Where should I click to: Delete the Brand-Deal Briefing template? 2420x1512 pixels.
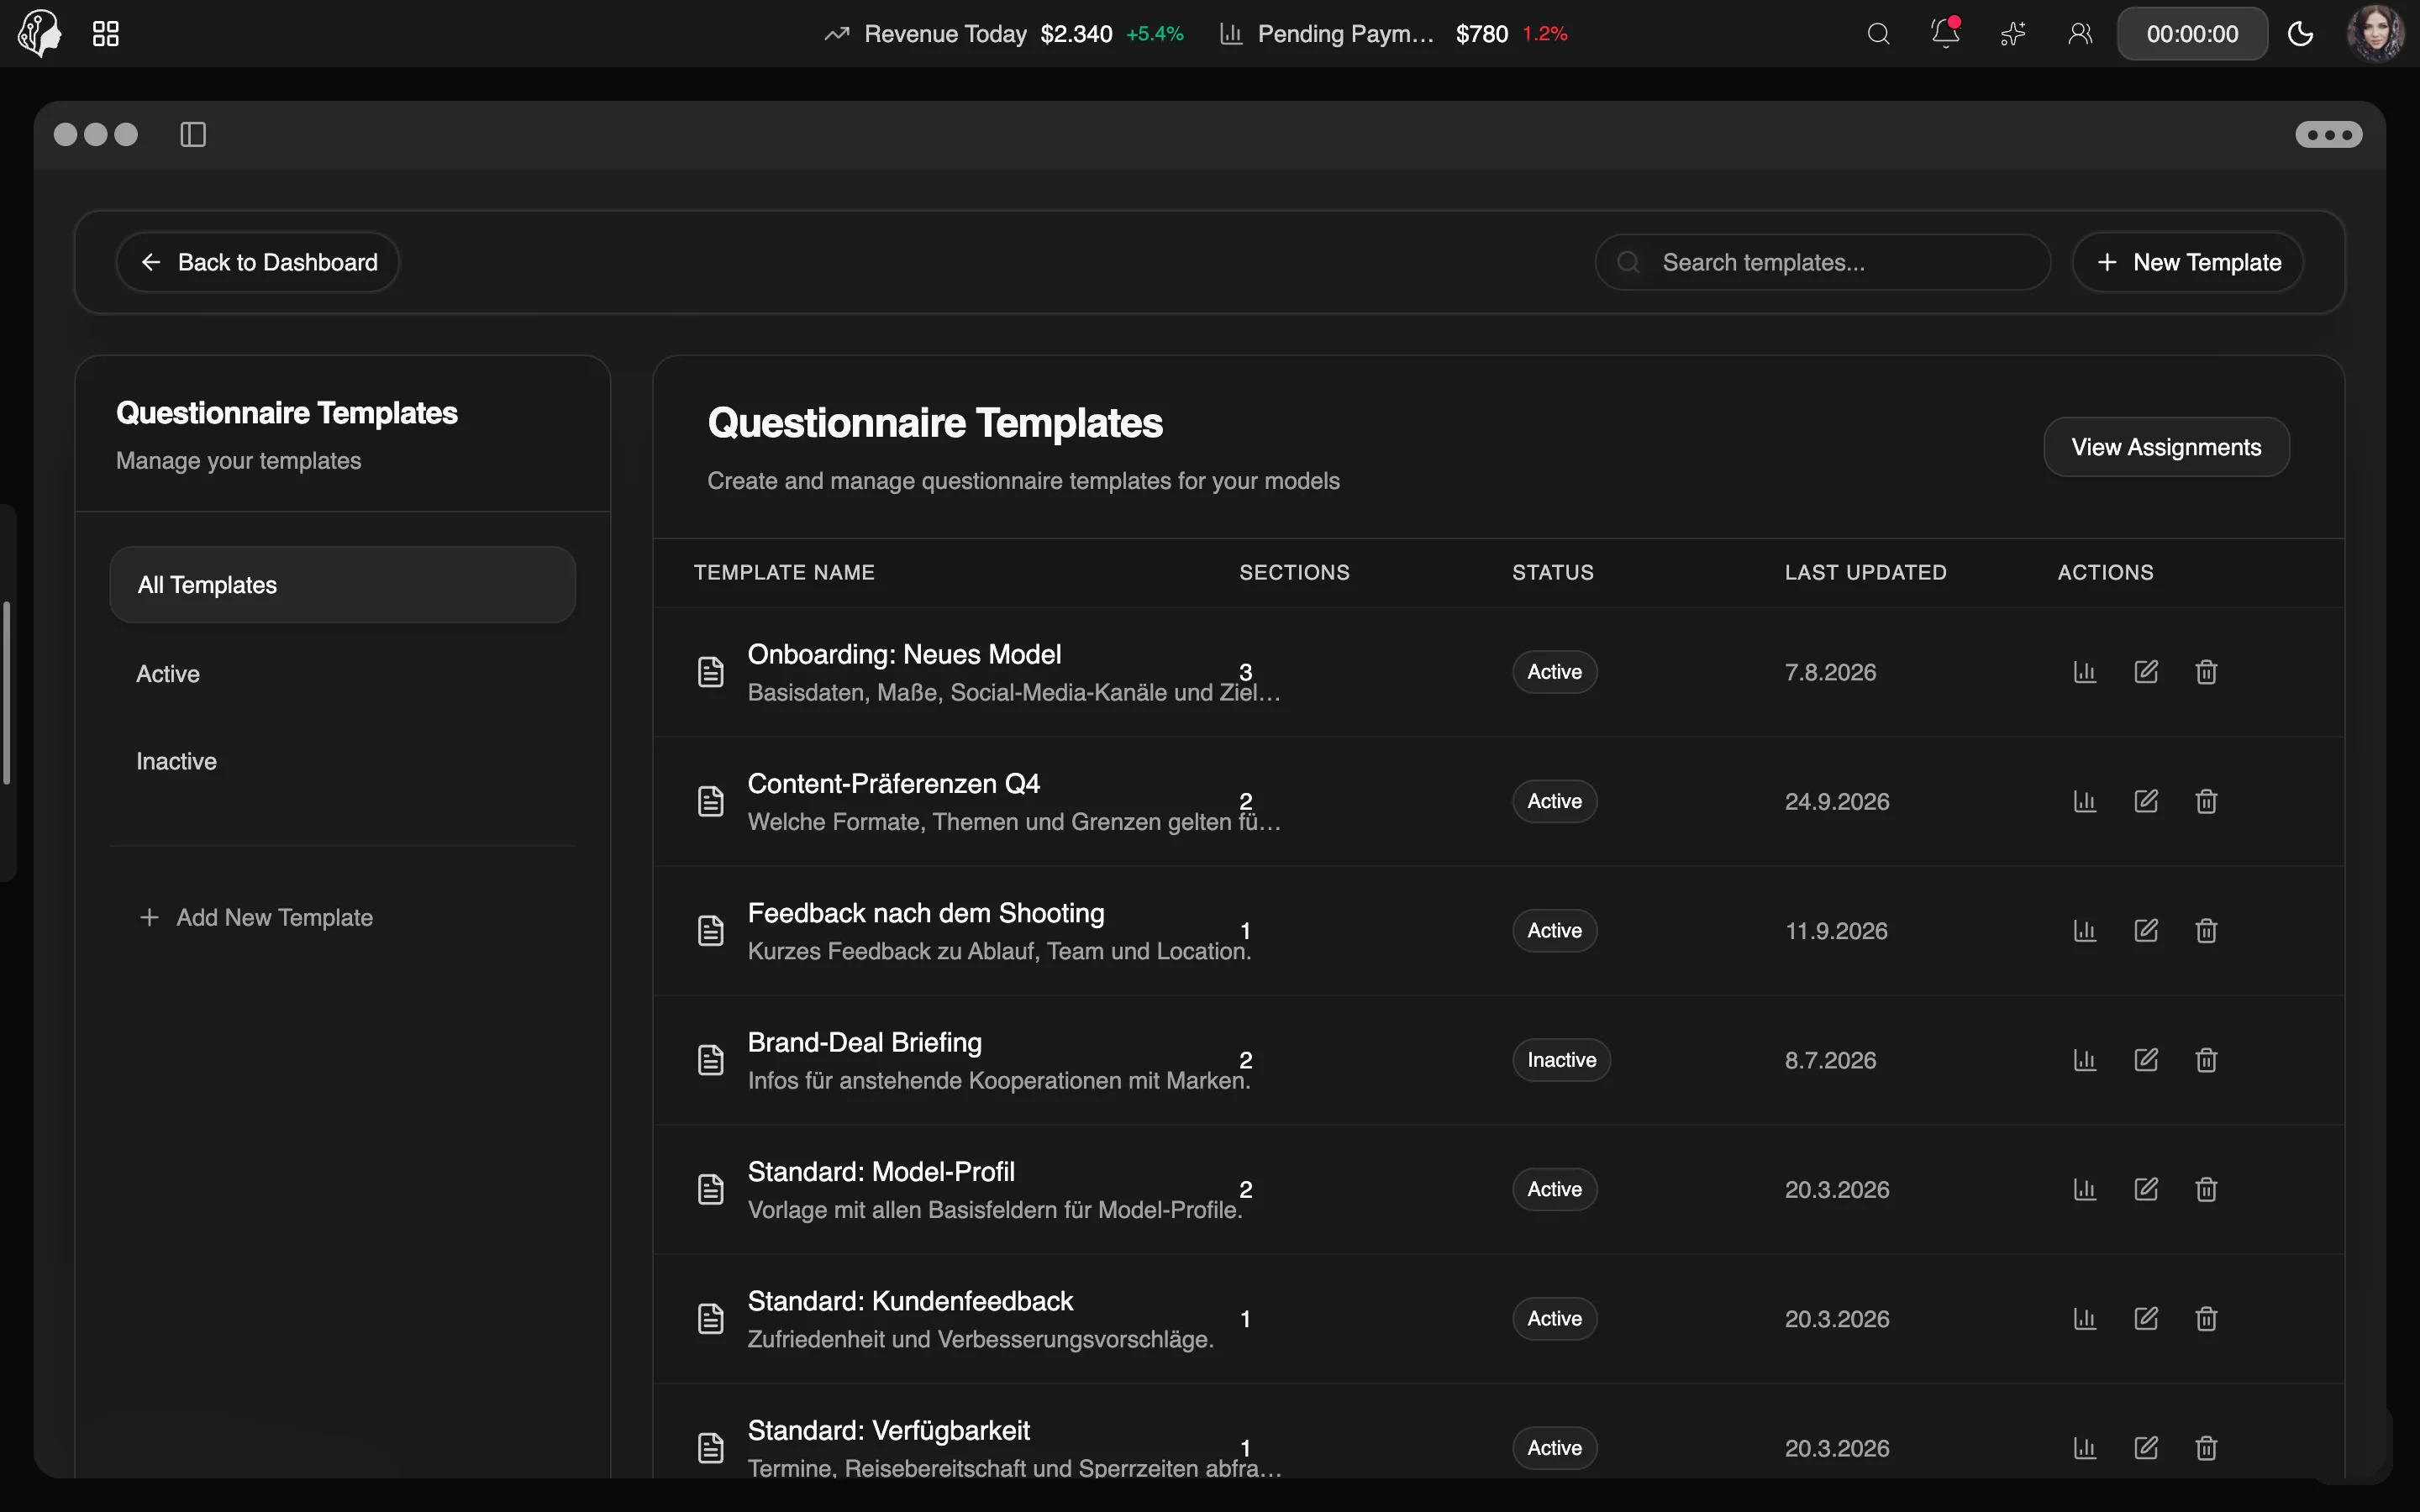coord(2207,1060)
